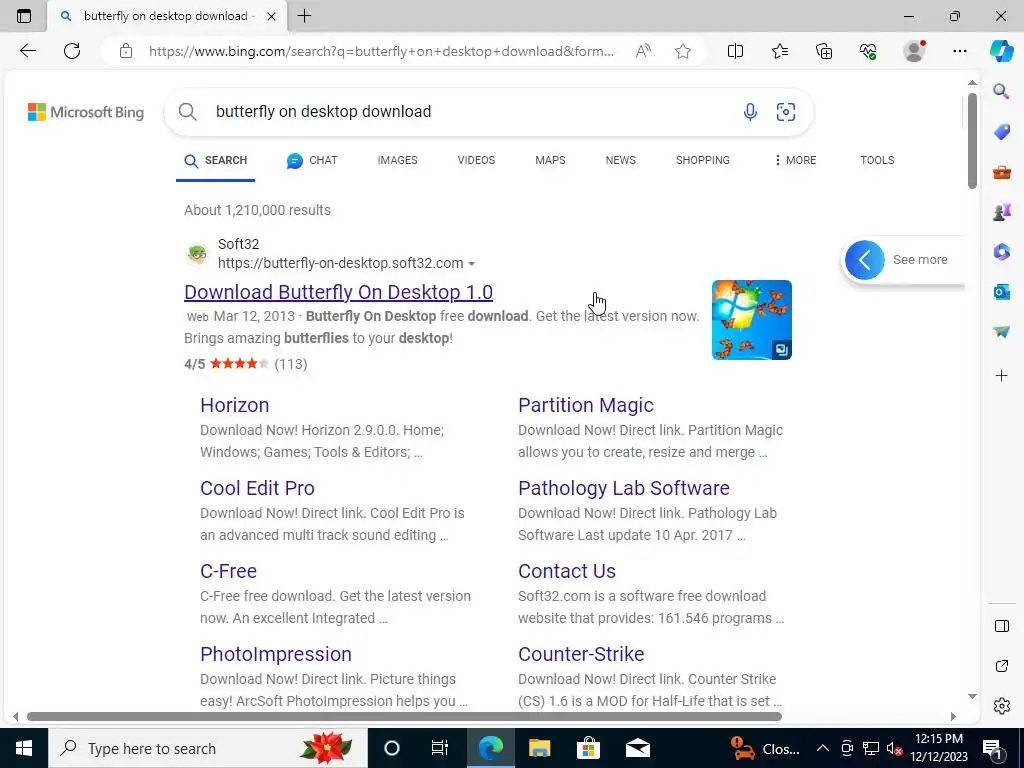Viewport: 1024px width, 768px height.
Task: Switch to the MAPS tab
Action: click(550, 160)
